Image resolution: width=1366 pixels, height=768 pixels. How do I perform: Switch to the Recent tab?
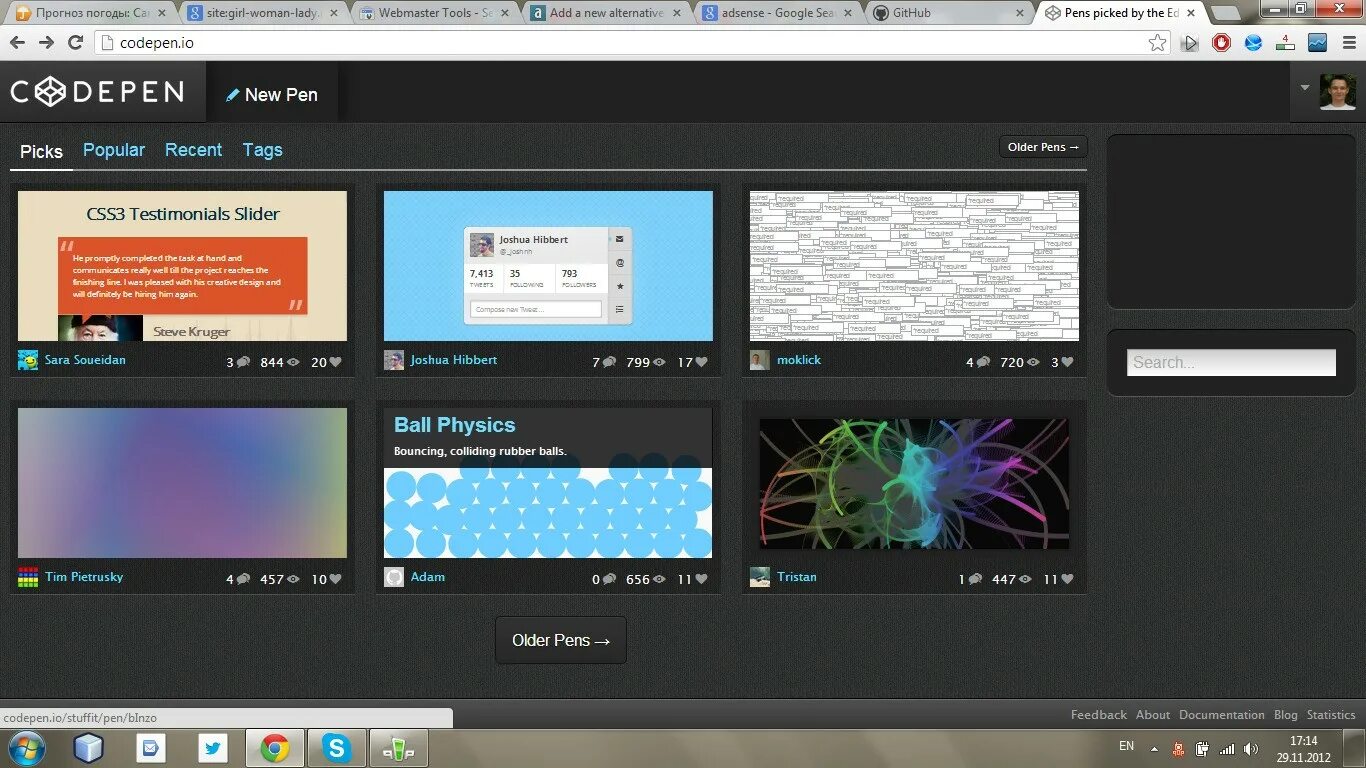[x=193, y=150]
